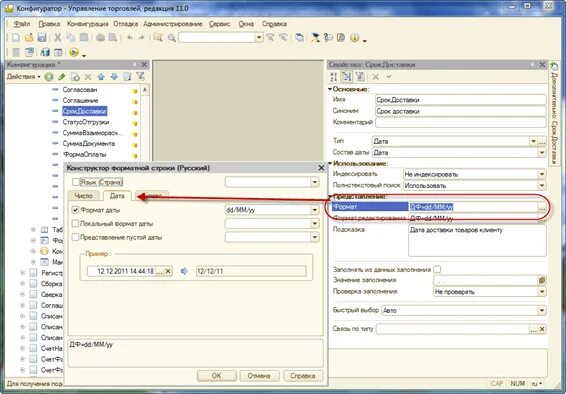Uncheck the Формат даты checkbox
The image size is (566, 394).
coord(75,210)
